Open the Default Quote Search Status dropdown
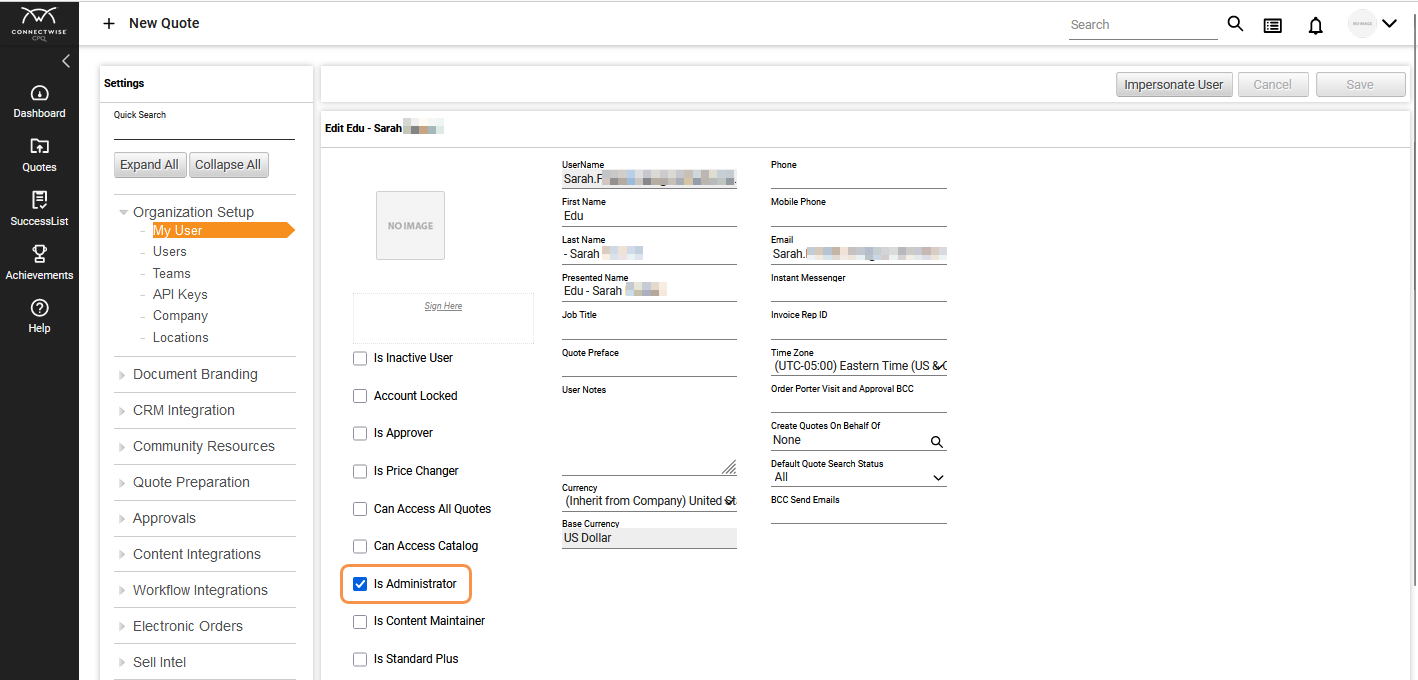Image resolution: width=1418 pixels, height=680 pixels. (x=858, y=477)
